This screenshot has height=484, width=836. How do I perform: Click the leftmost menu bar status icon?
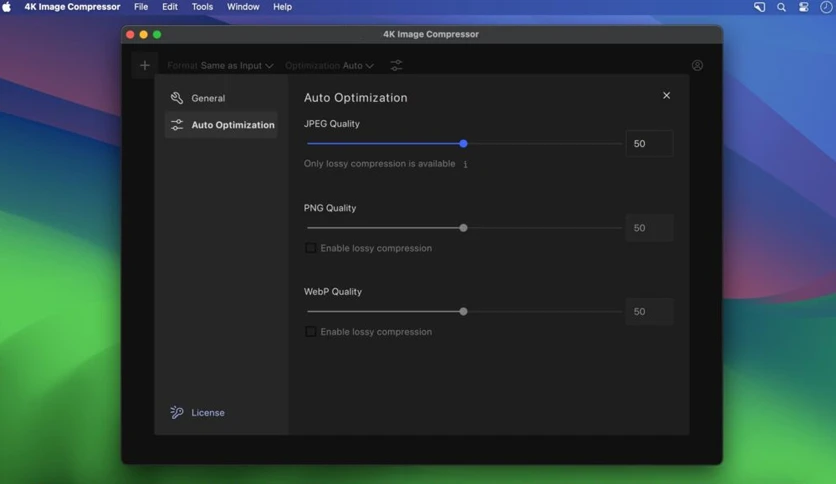tap(759, 7)
